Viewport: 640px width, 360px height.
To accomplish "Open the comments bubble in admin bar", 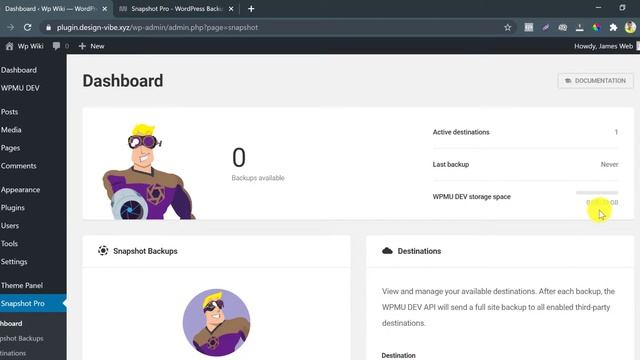I will pyautogui.click(x=56, y=46).
